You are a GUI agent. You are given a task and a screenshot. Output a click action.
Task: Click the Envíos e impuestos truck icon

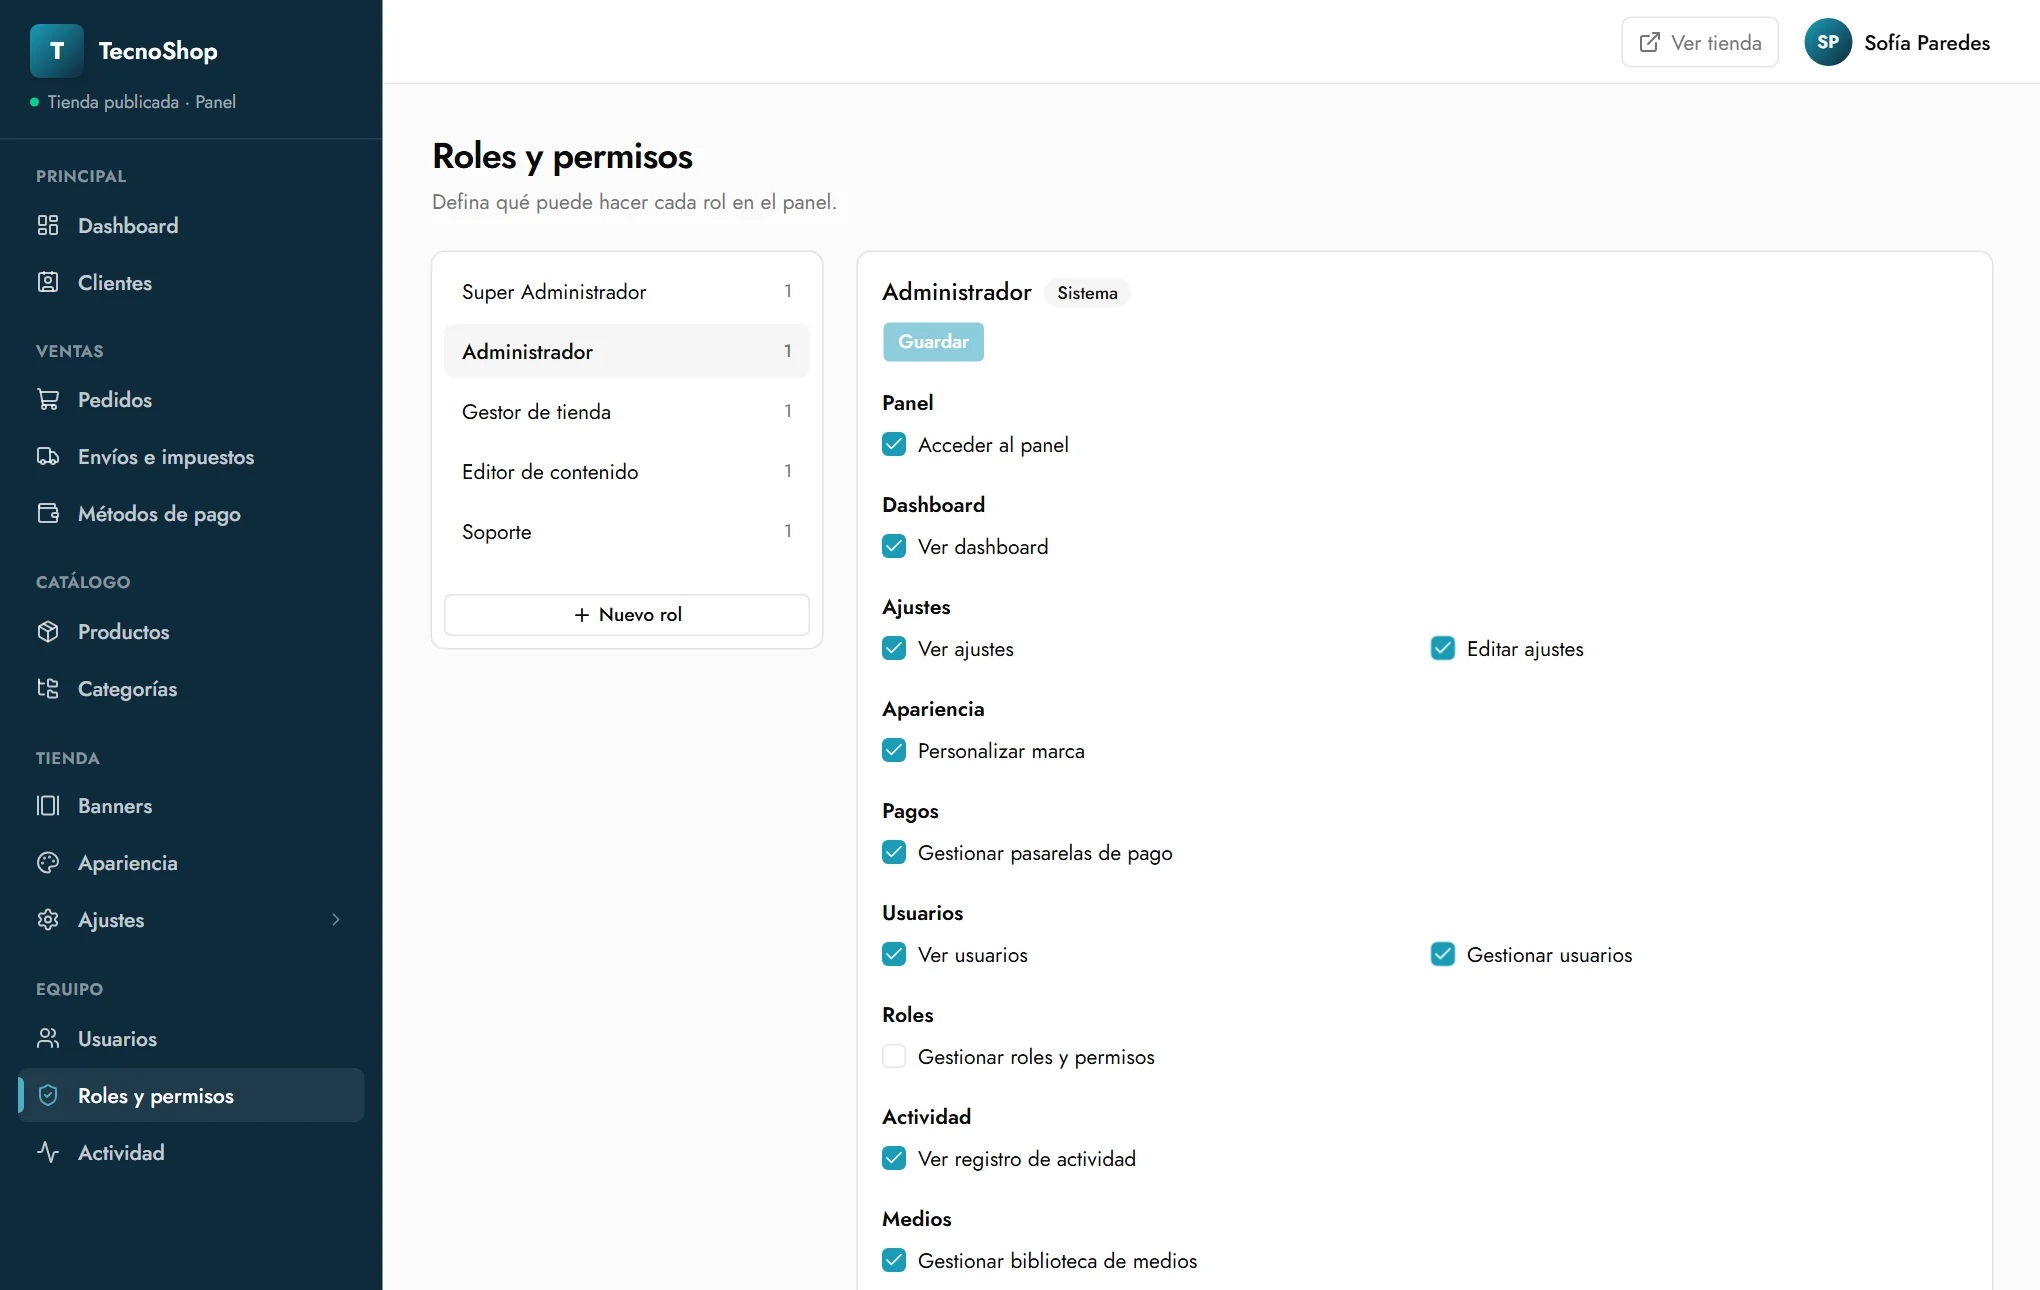tap(48, 456)
